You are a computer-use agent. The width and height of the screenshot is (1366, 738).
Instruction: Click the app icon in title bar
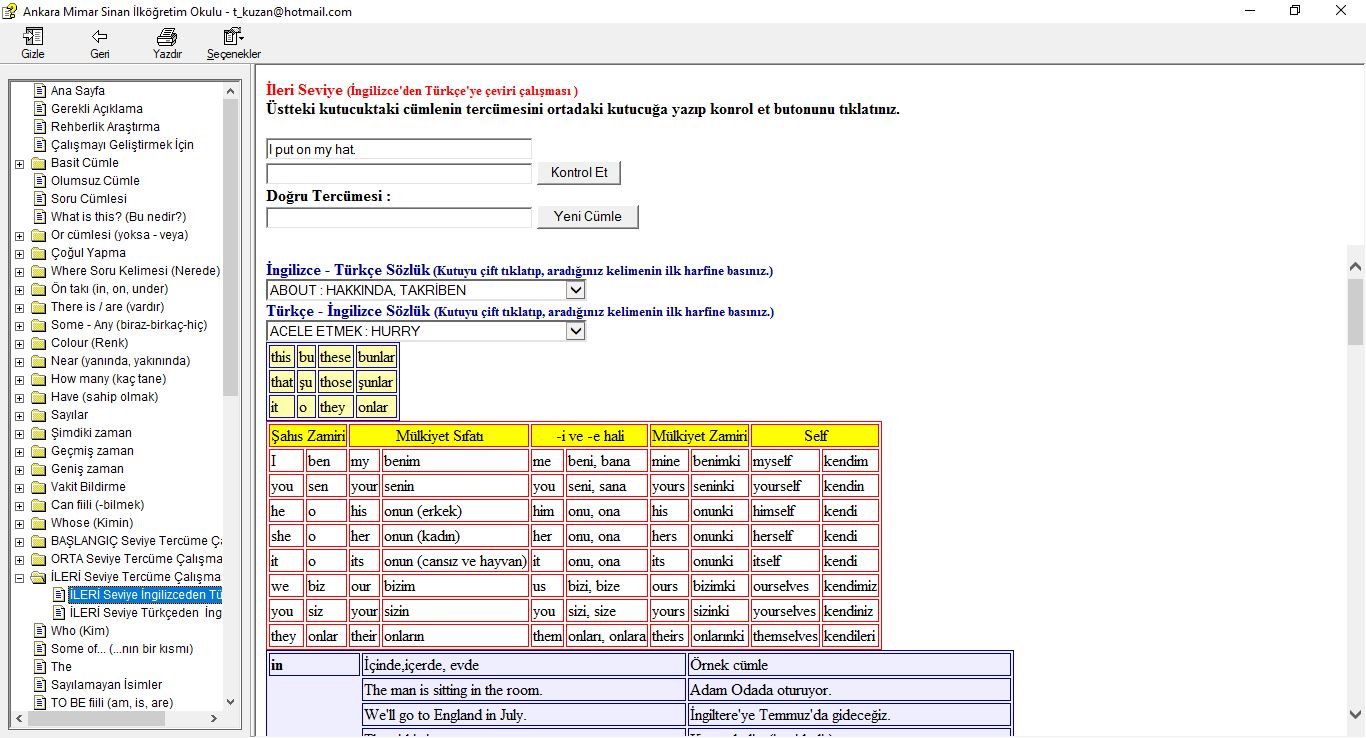coord(10,11)
